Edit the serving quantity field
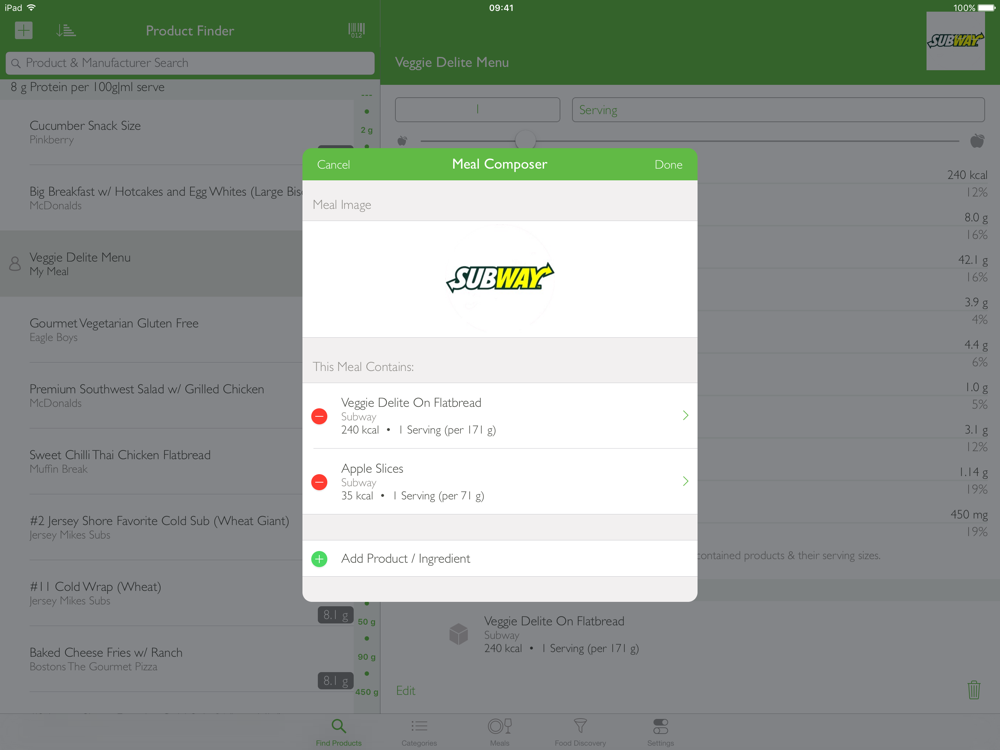The width and height of the screenshot is (1000, 750). point(478,110)
